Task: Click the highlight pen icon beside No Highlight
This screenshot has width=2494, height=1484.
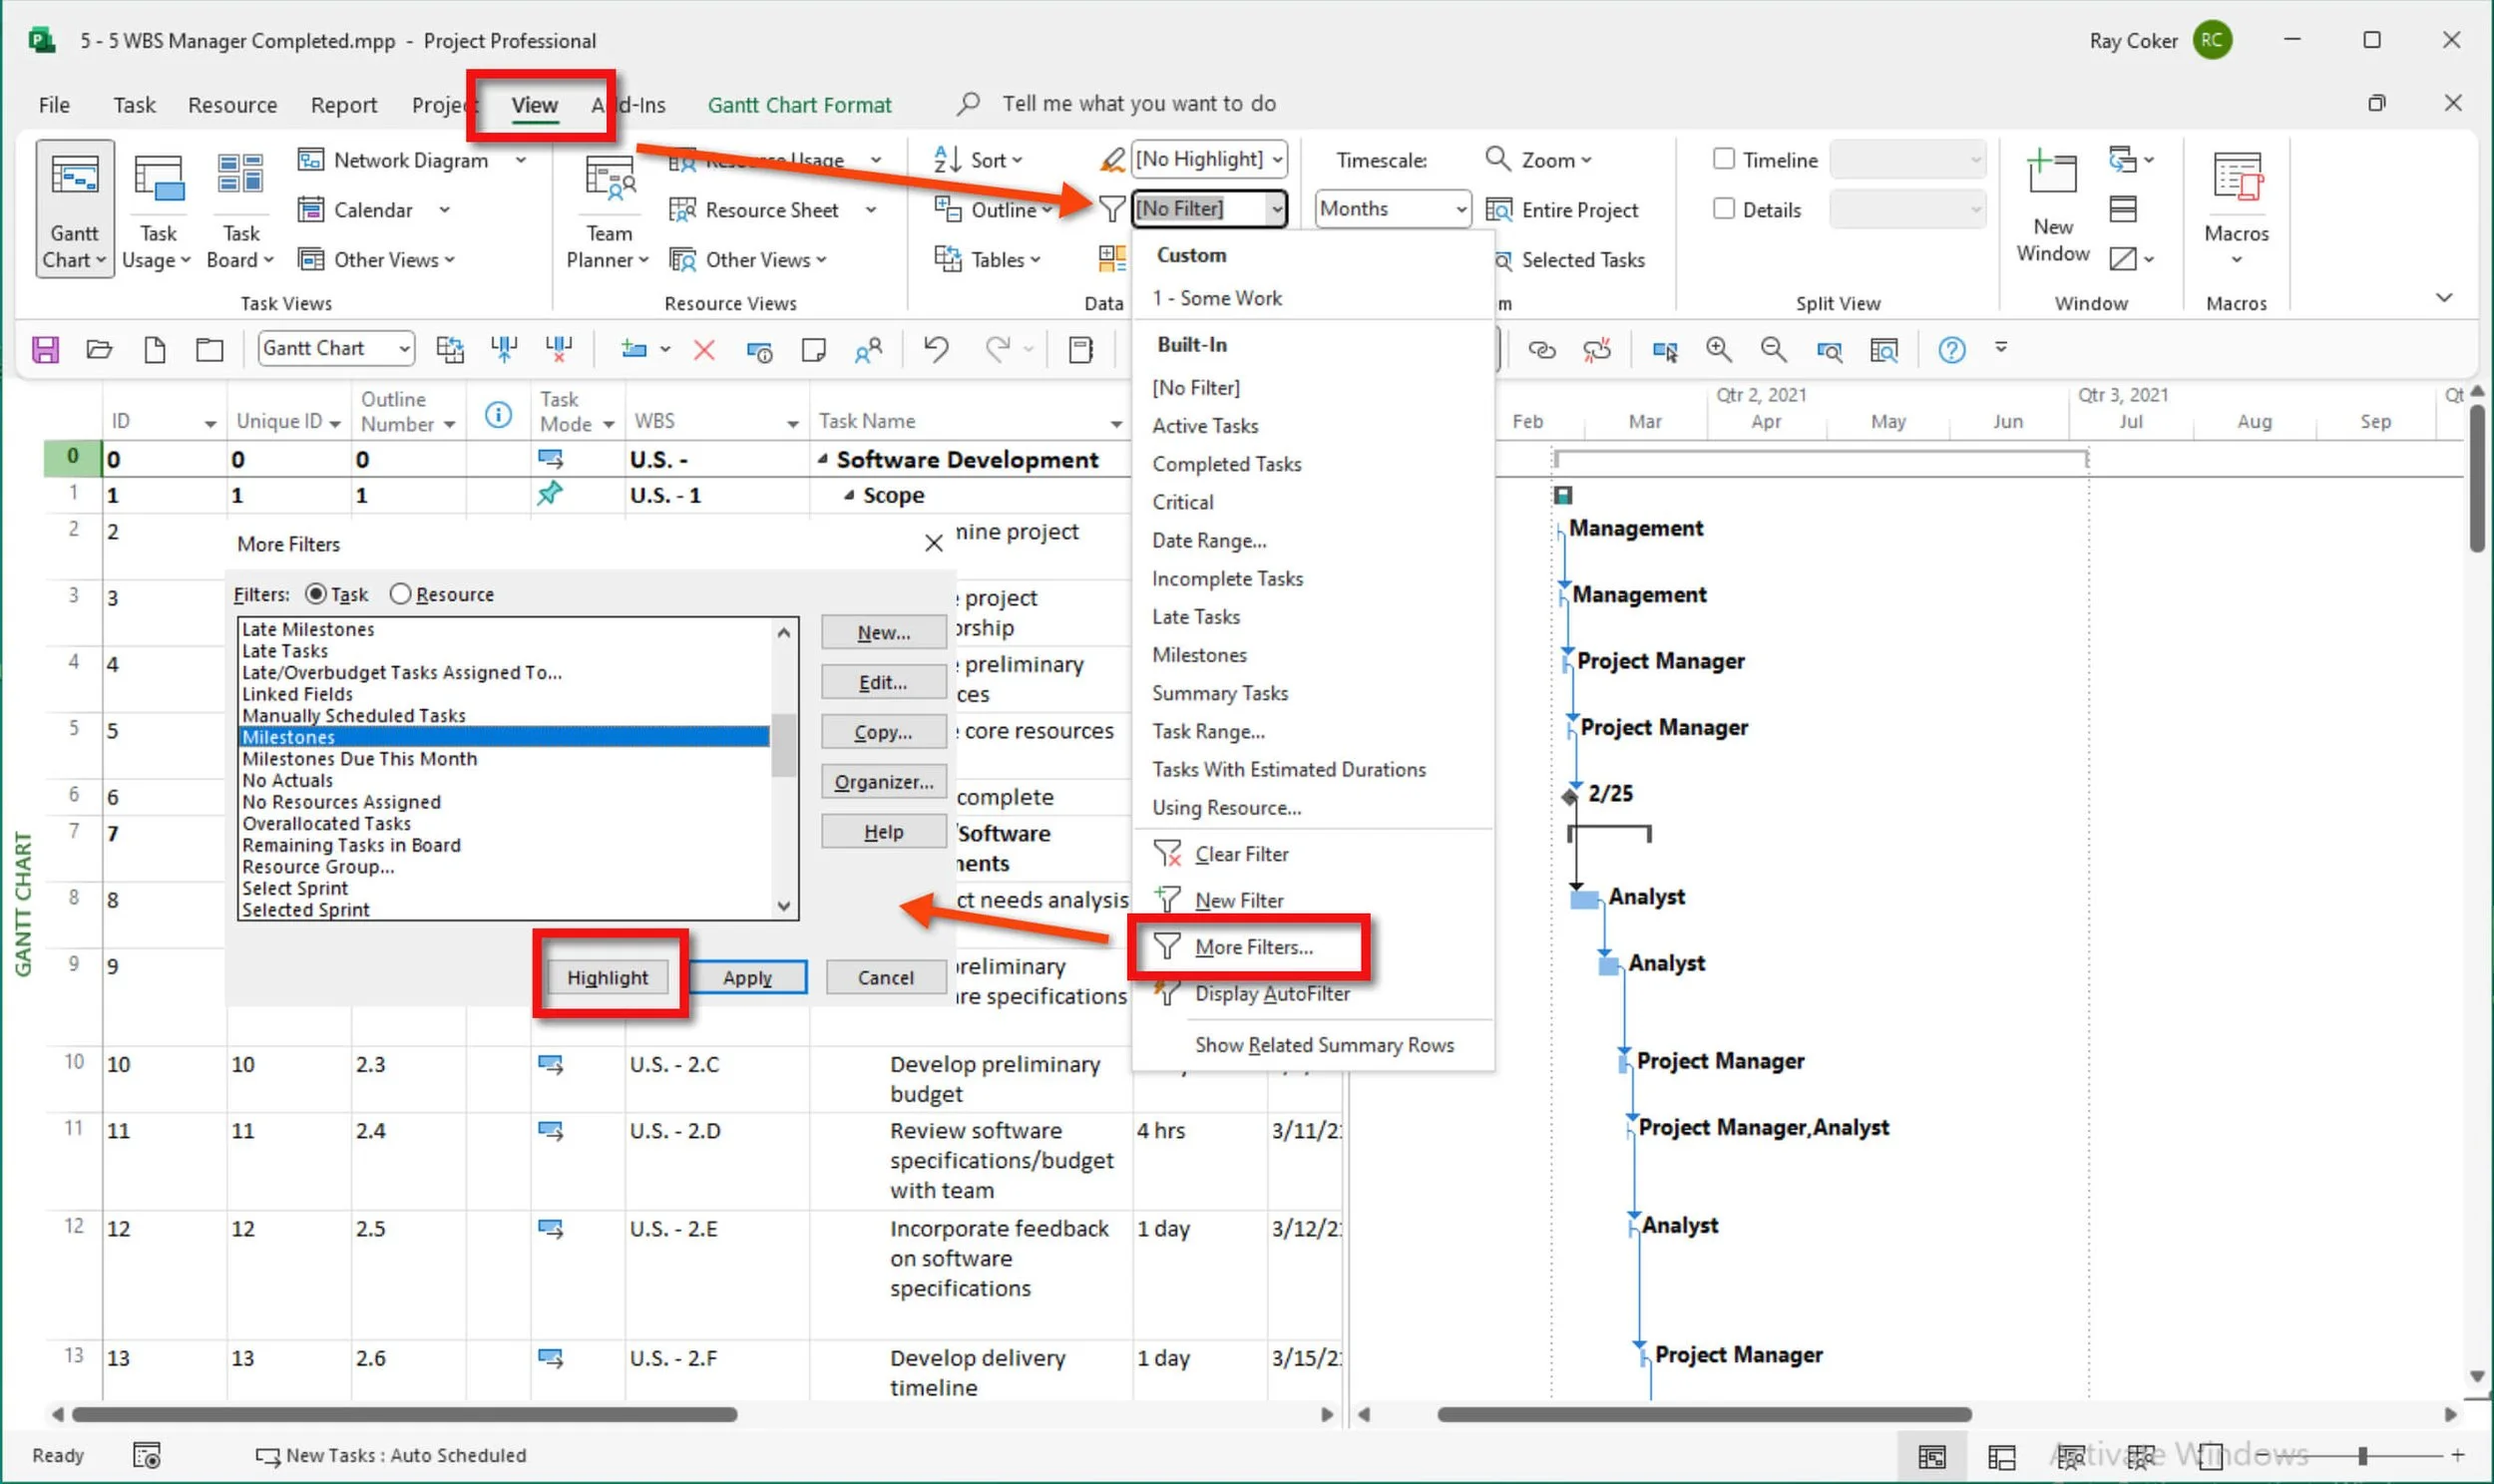Action: point(1112,160)
